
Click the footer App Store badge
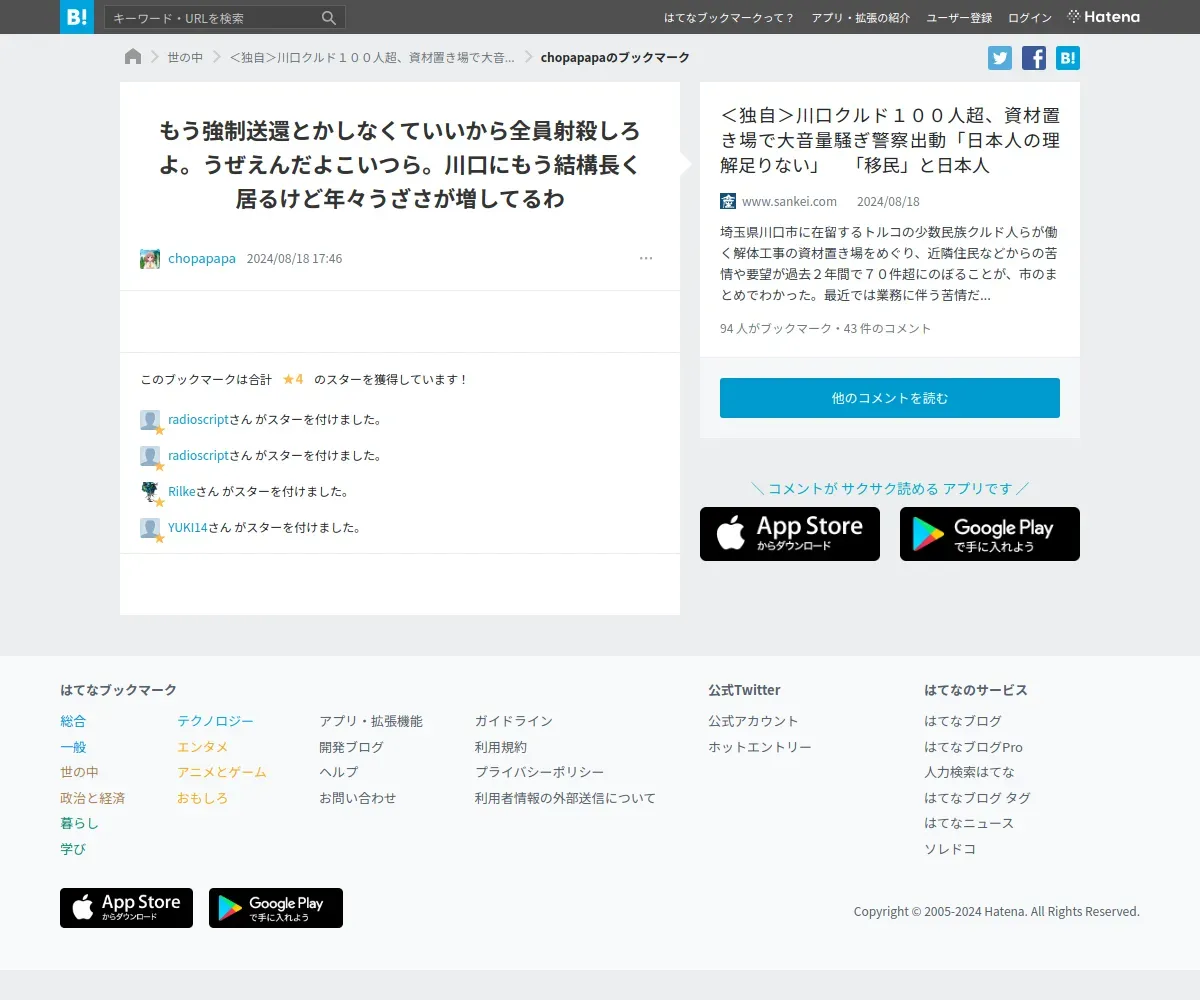pos(126,908)
